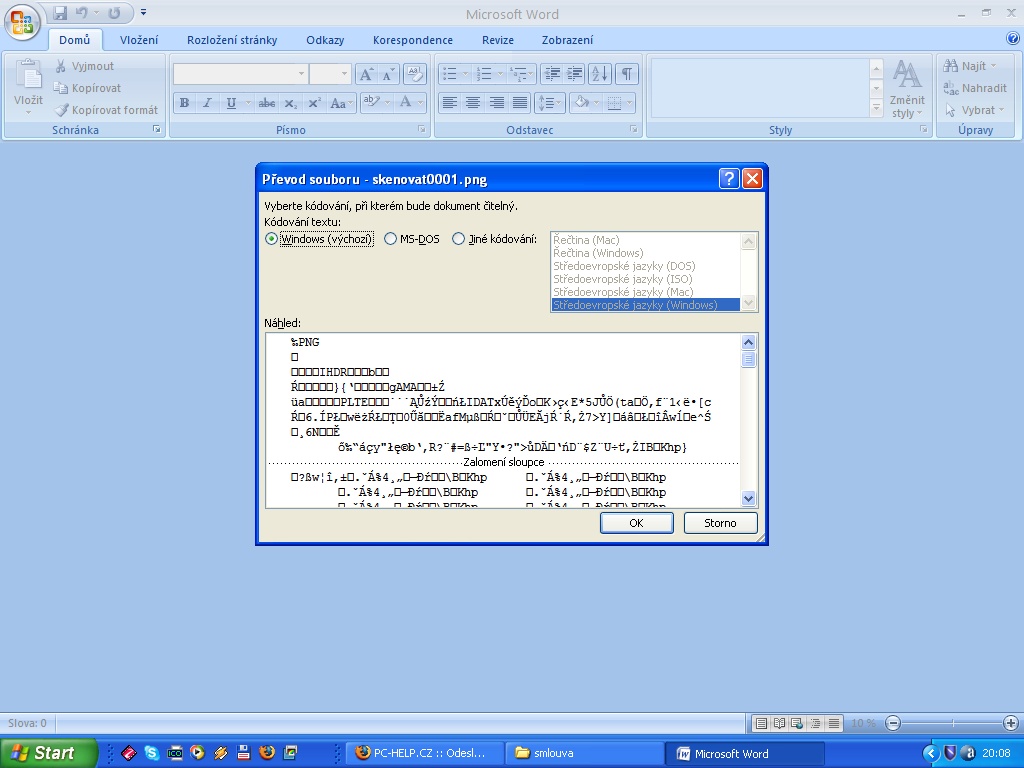
Task: Open Firefox from the quick launch bar
Action: click(x=266, y=753)
